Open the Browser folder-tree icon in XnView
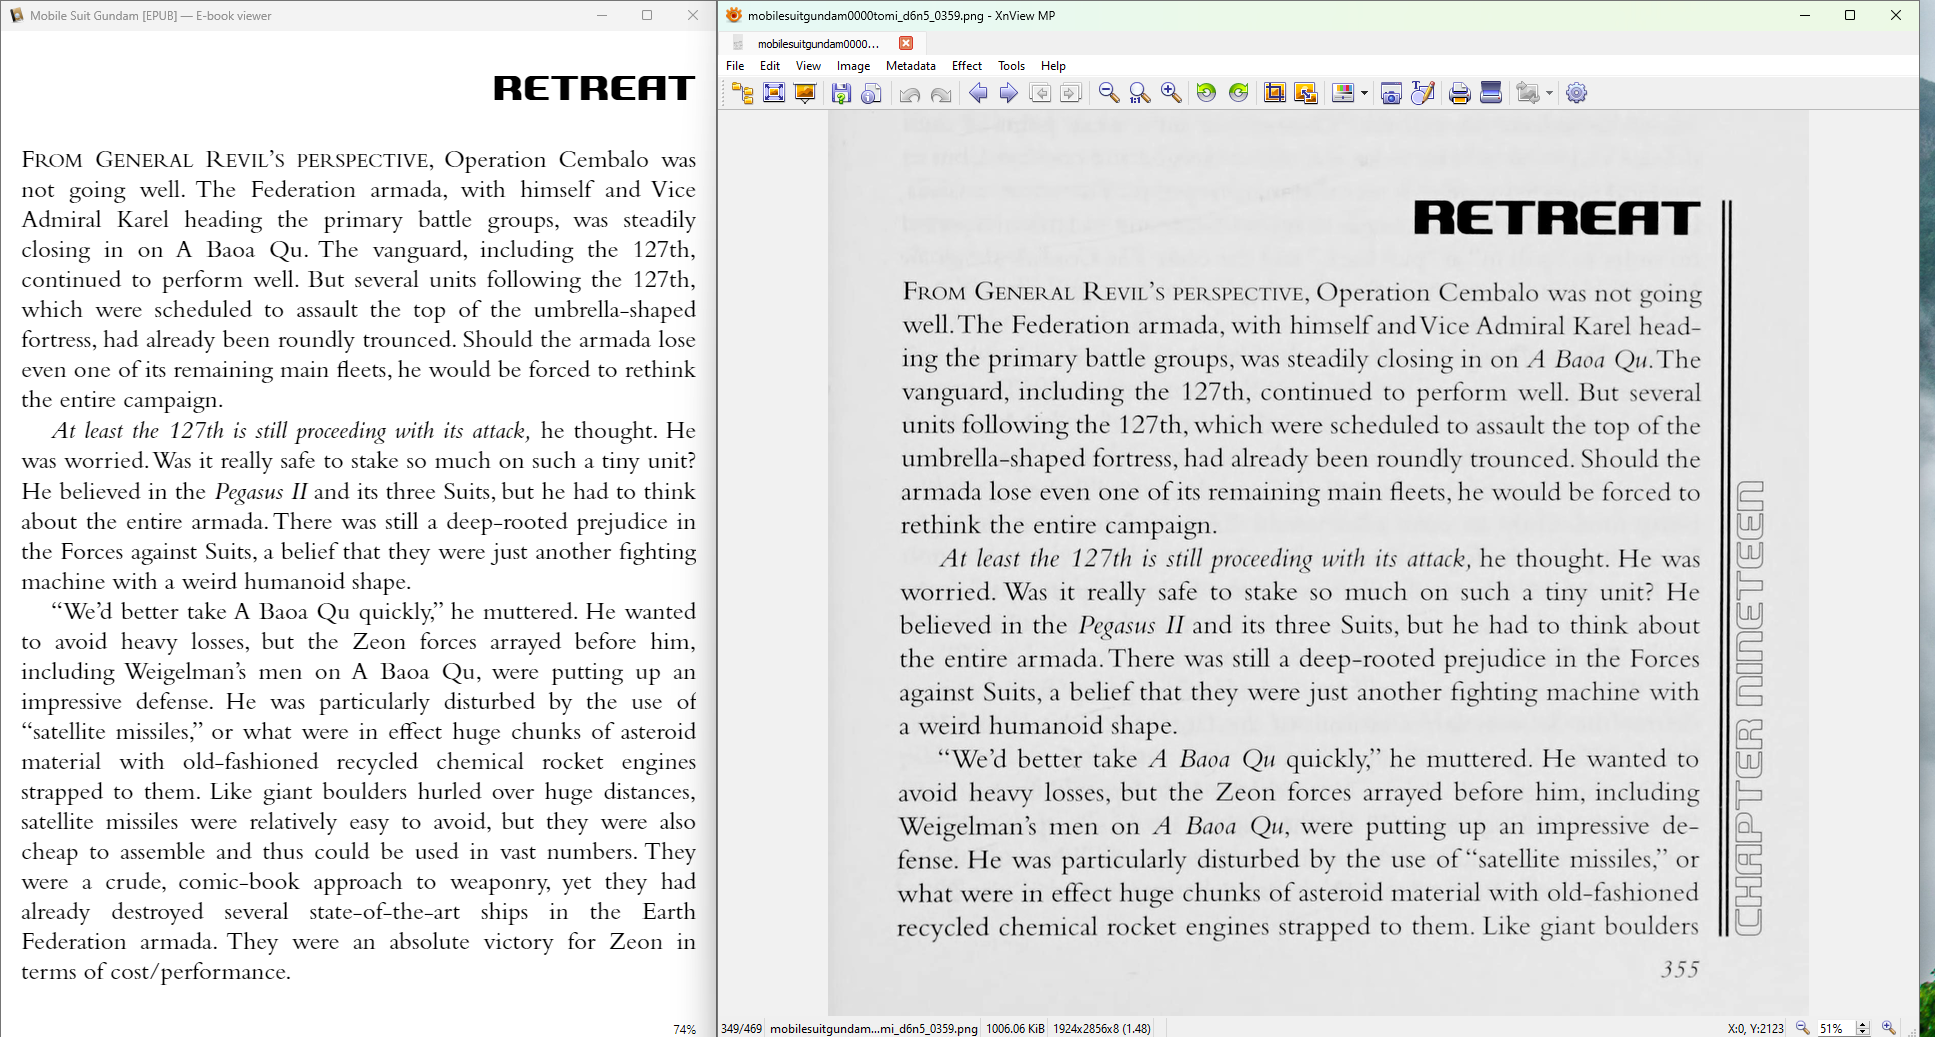The image size is (1935, 1037). 742,93
